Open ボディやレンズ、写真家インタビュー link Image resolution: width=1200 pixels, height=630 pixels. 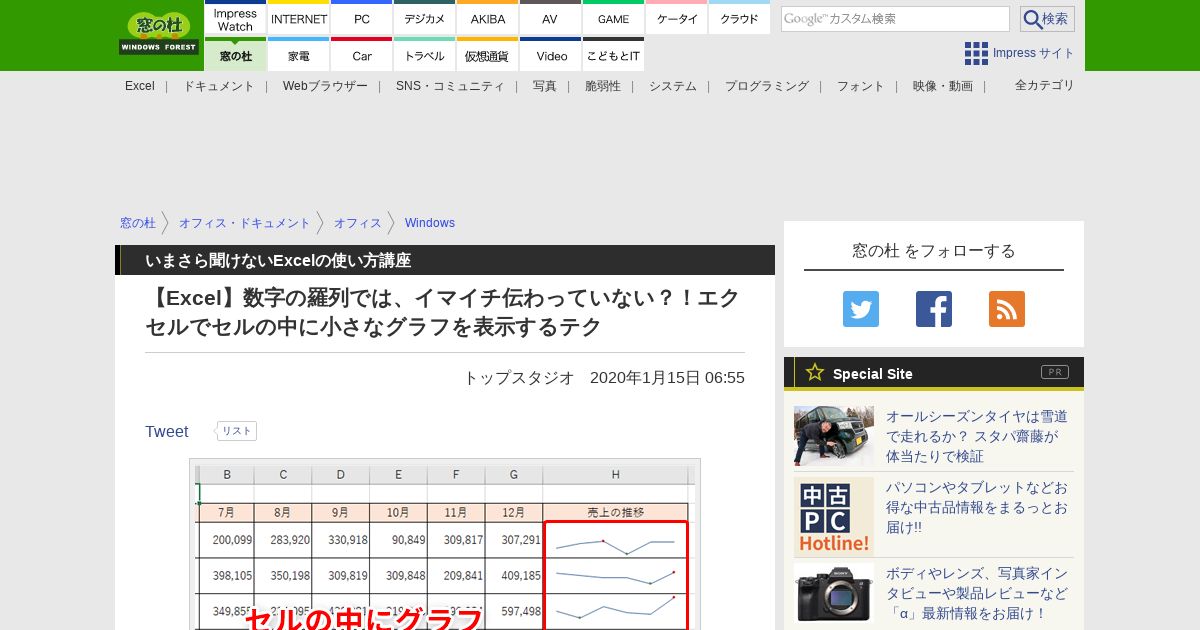977,593
